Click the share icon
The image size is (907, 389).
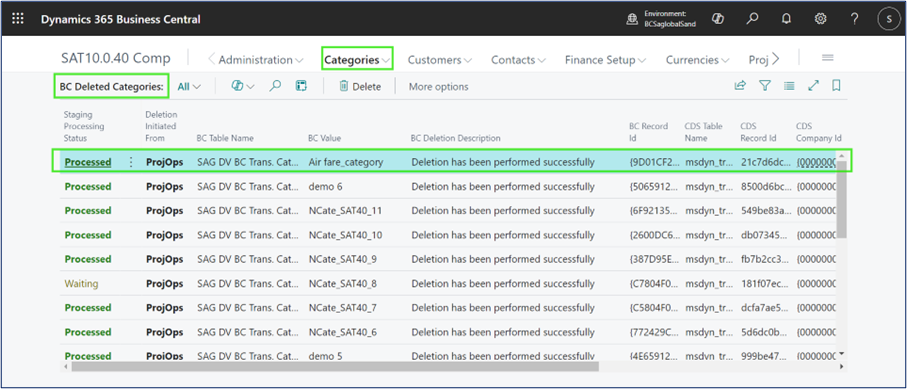pos(740,86)
